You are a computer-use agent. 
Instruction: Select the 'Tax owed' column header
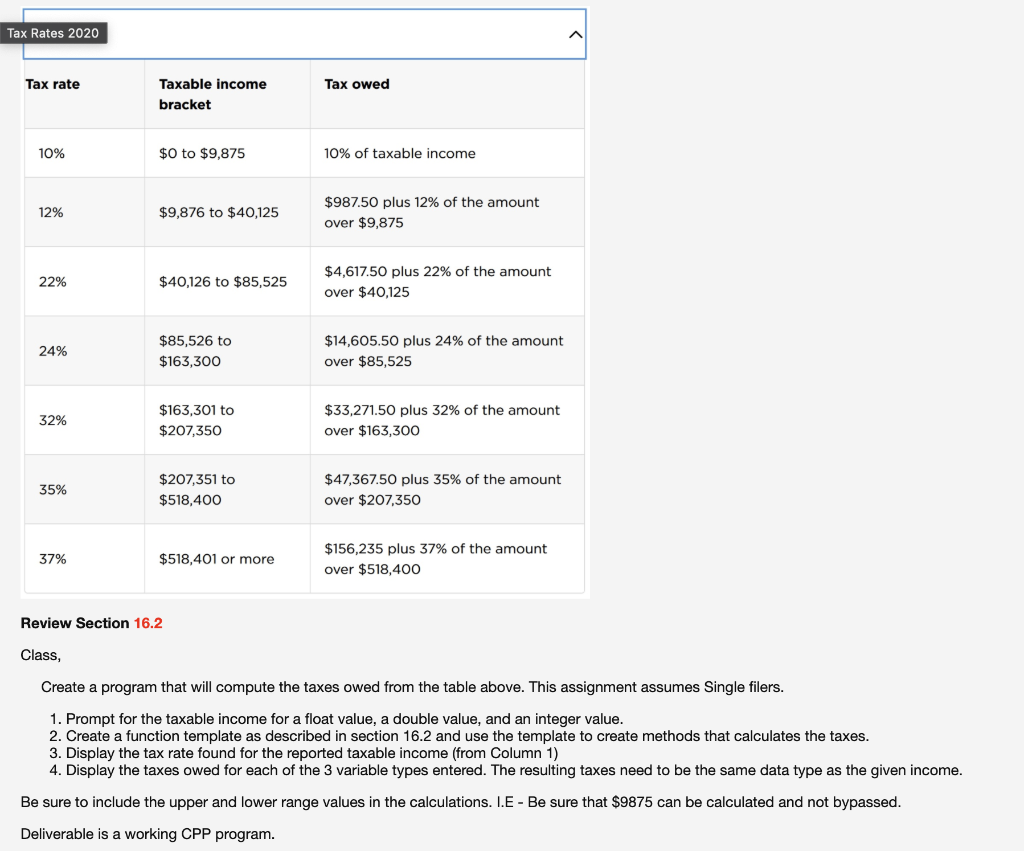coord(447,94)
